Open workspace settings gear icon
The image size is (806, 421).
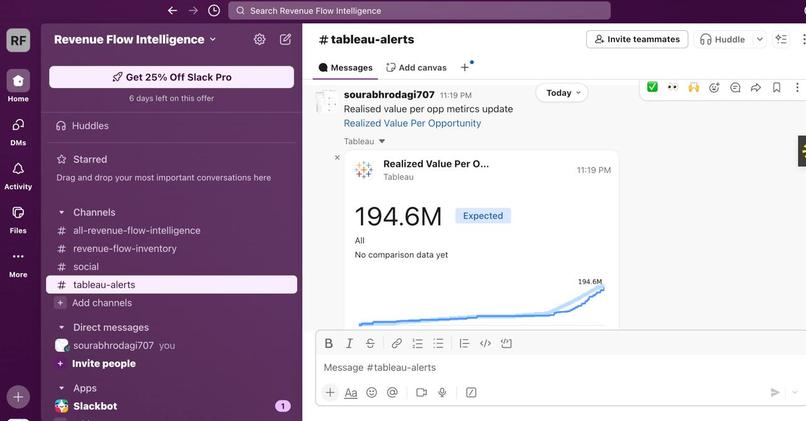click(260, 39)
